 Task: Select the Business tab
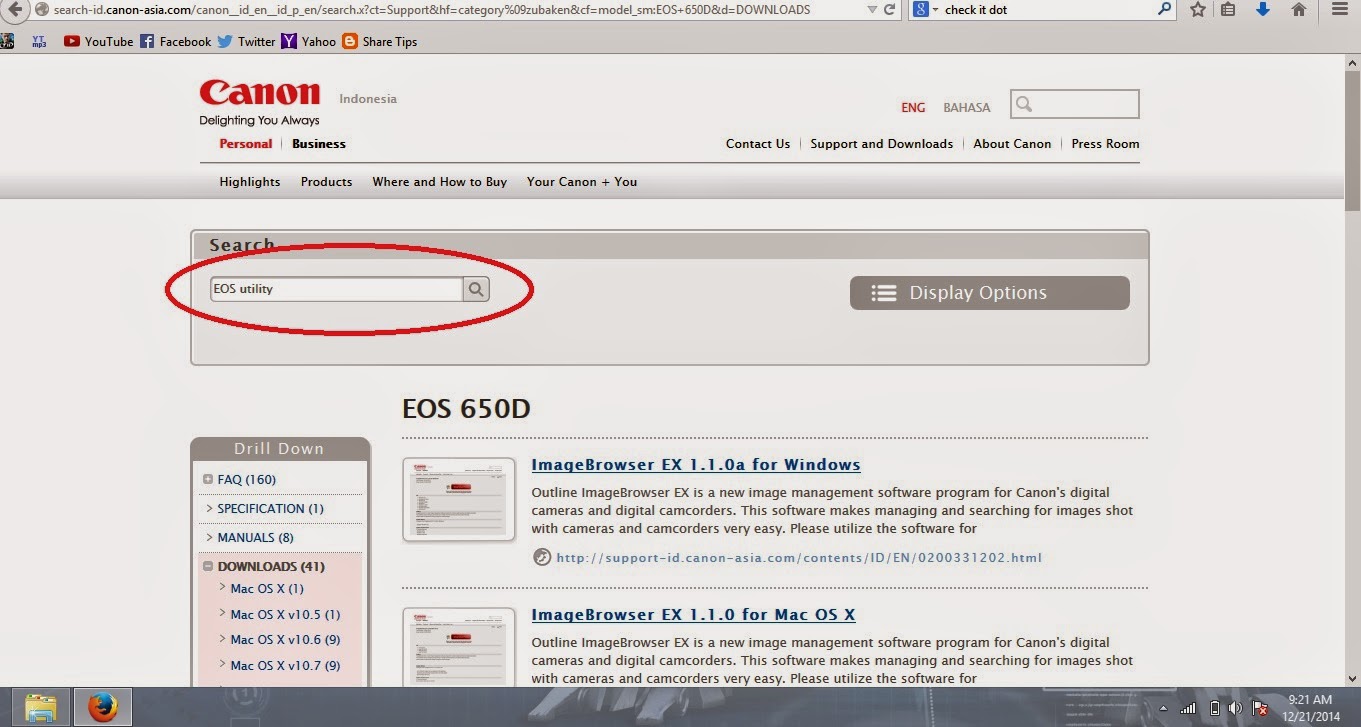319,144
